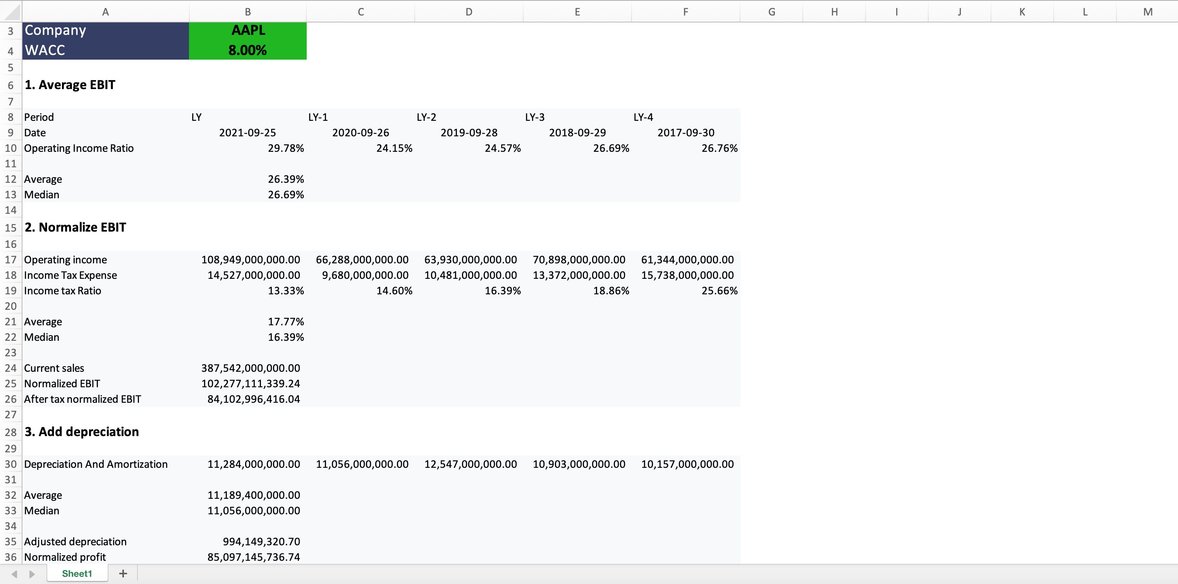Image resolution: width=1178 pixels, height=584 pixels.
Task: Select column header B
Action: 247,10
